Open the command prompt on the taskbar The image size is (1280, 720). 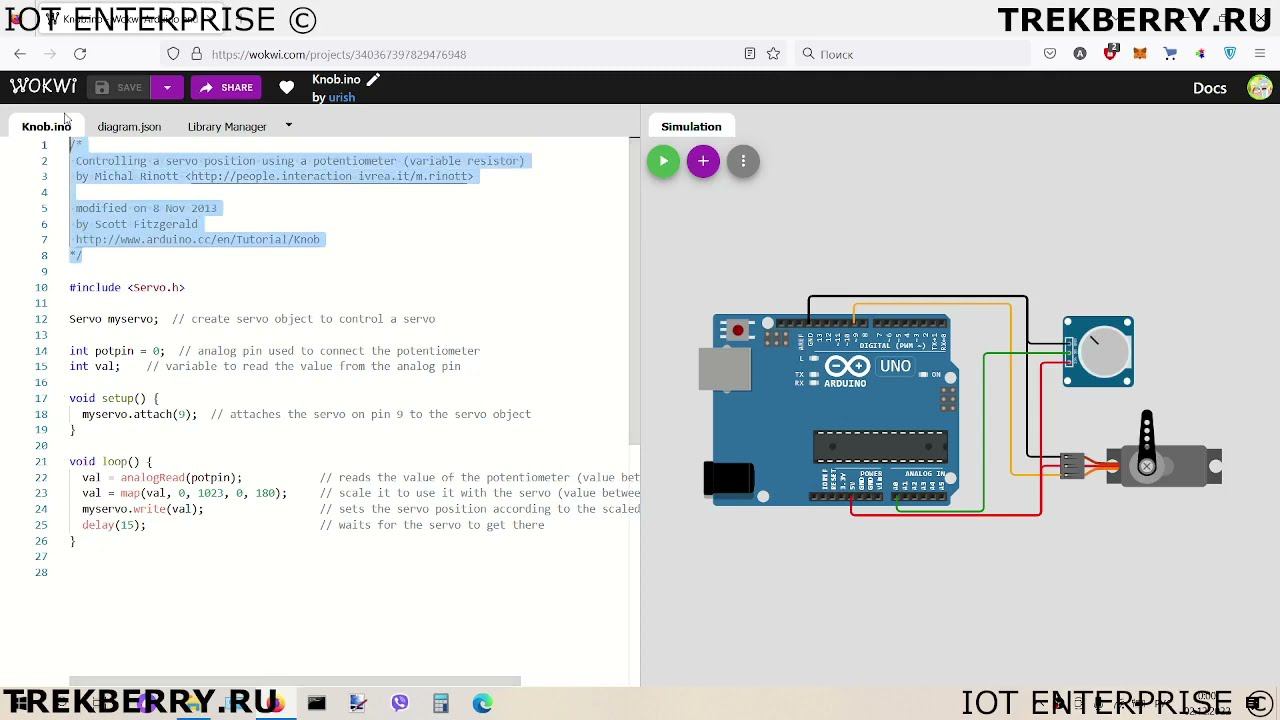(316, 703)
